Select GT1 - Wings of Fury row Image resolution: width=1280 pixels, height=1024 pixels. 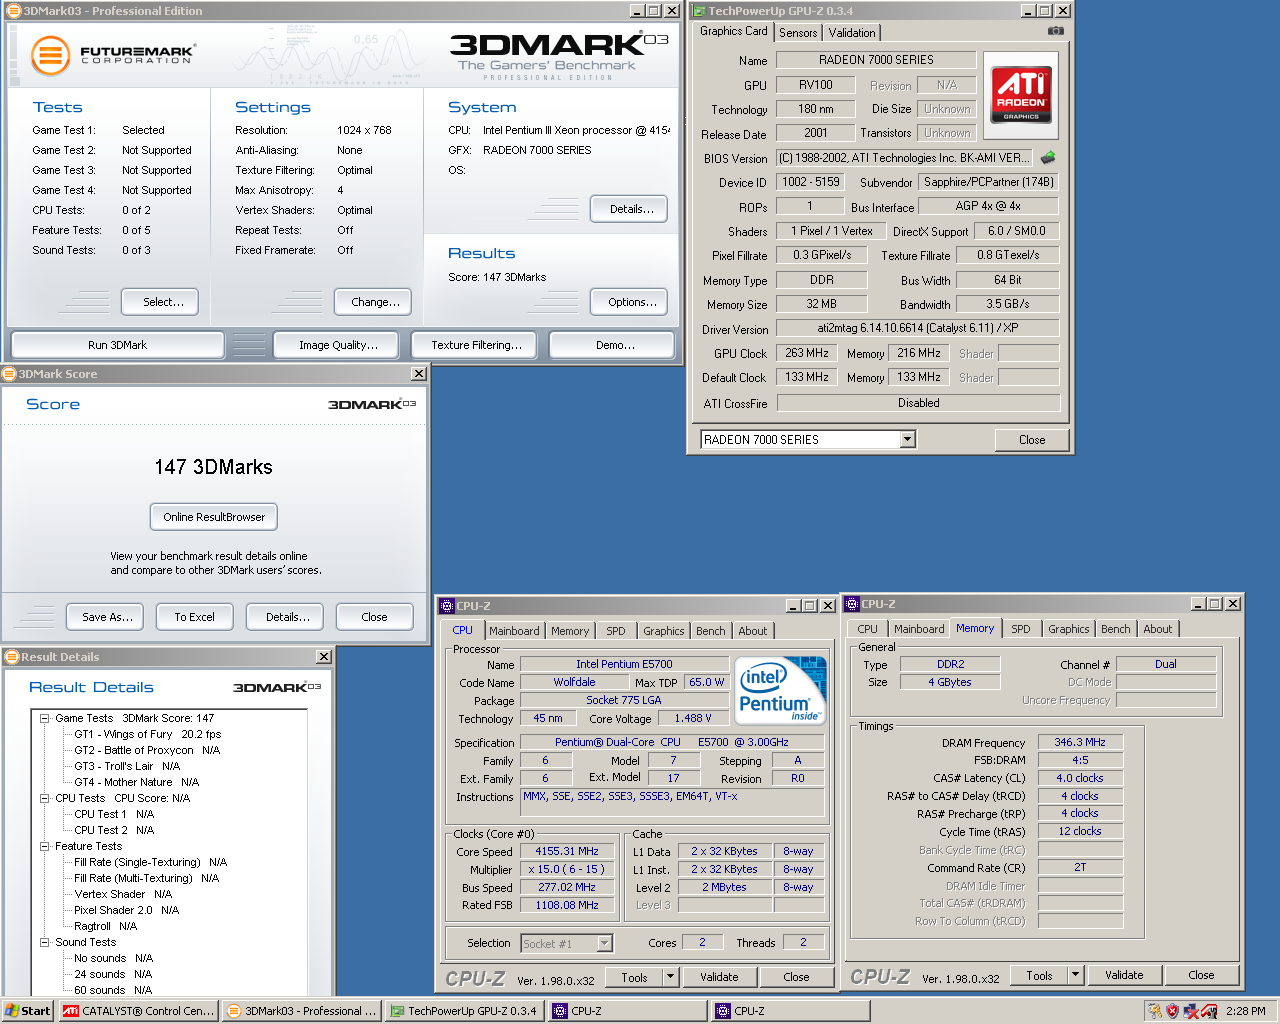tap(147, 734)
